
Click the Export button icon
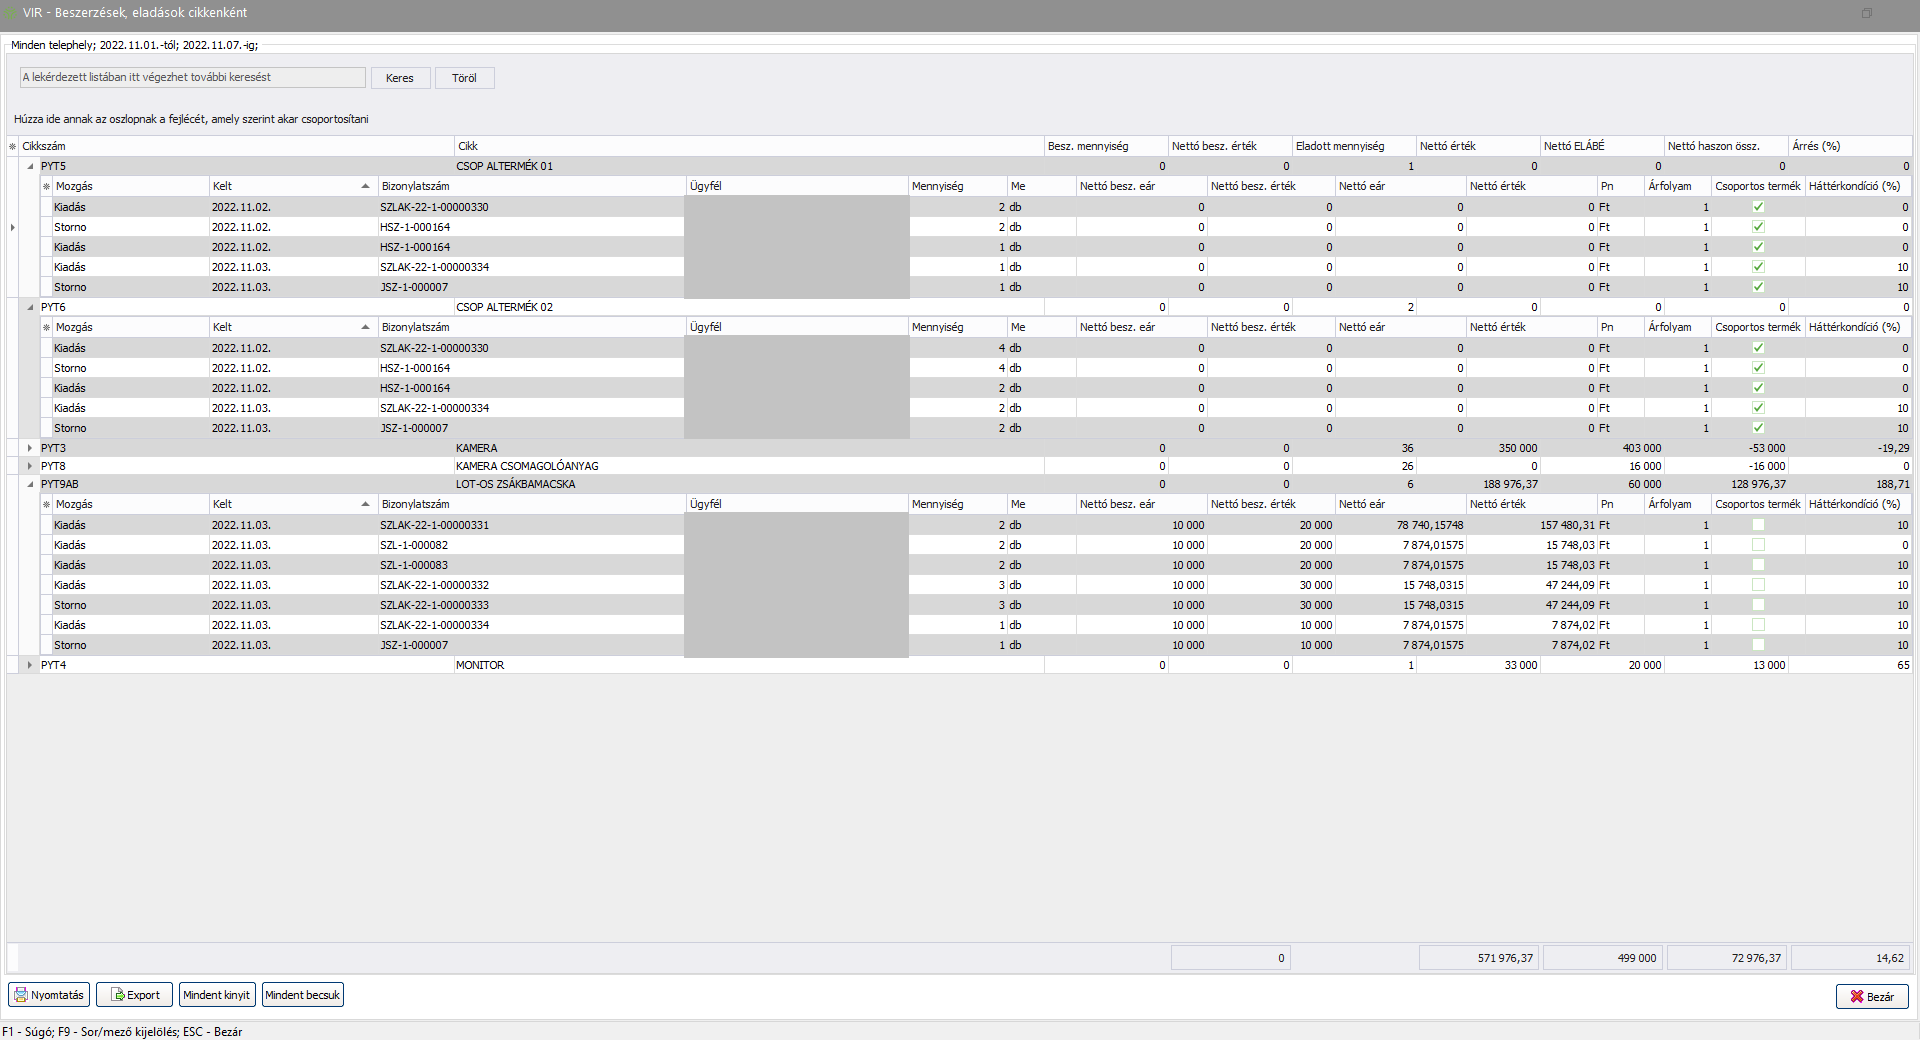(x=118, y=995)
